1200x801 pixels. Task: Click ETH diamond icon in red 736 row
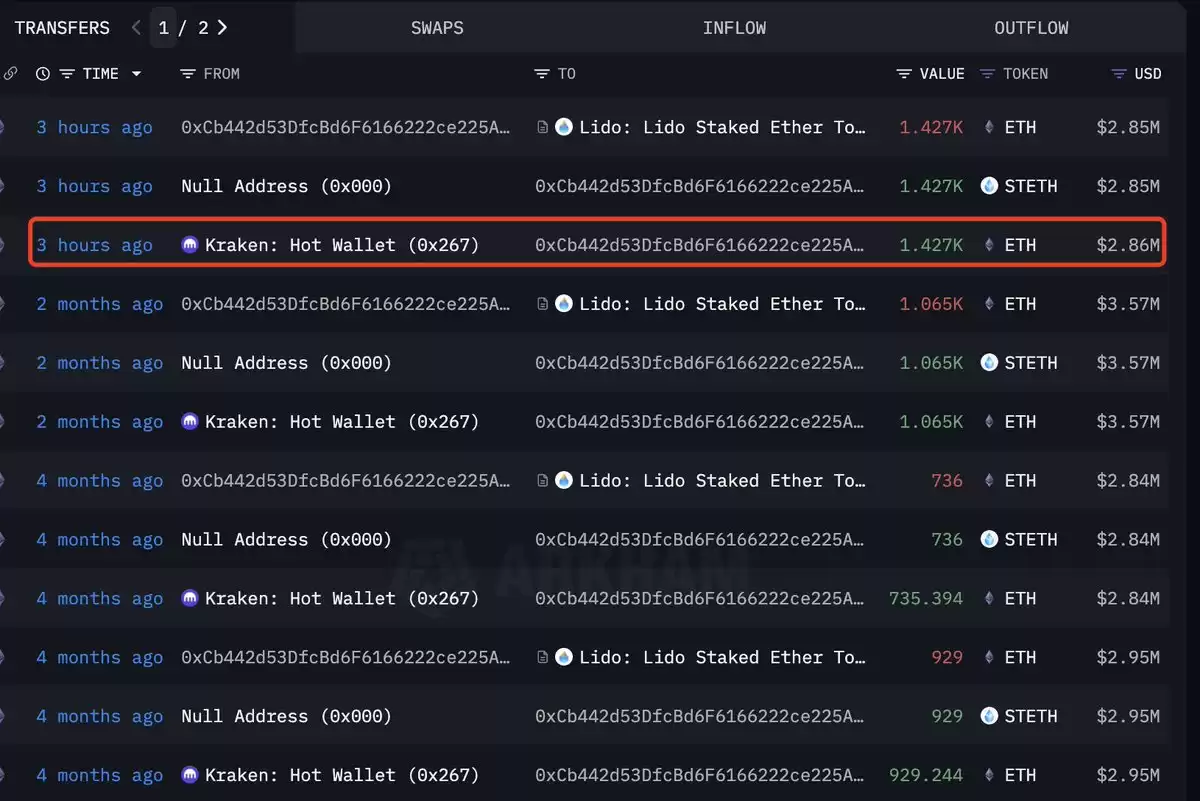point(990,481)
